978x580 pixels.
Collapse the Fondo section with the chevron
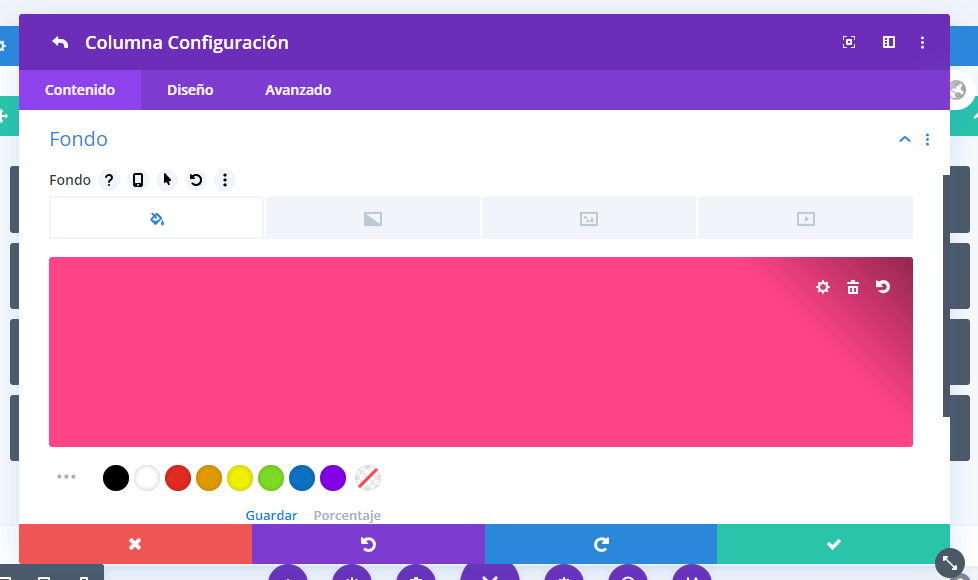pyautogui.click(x=904, y=139)
